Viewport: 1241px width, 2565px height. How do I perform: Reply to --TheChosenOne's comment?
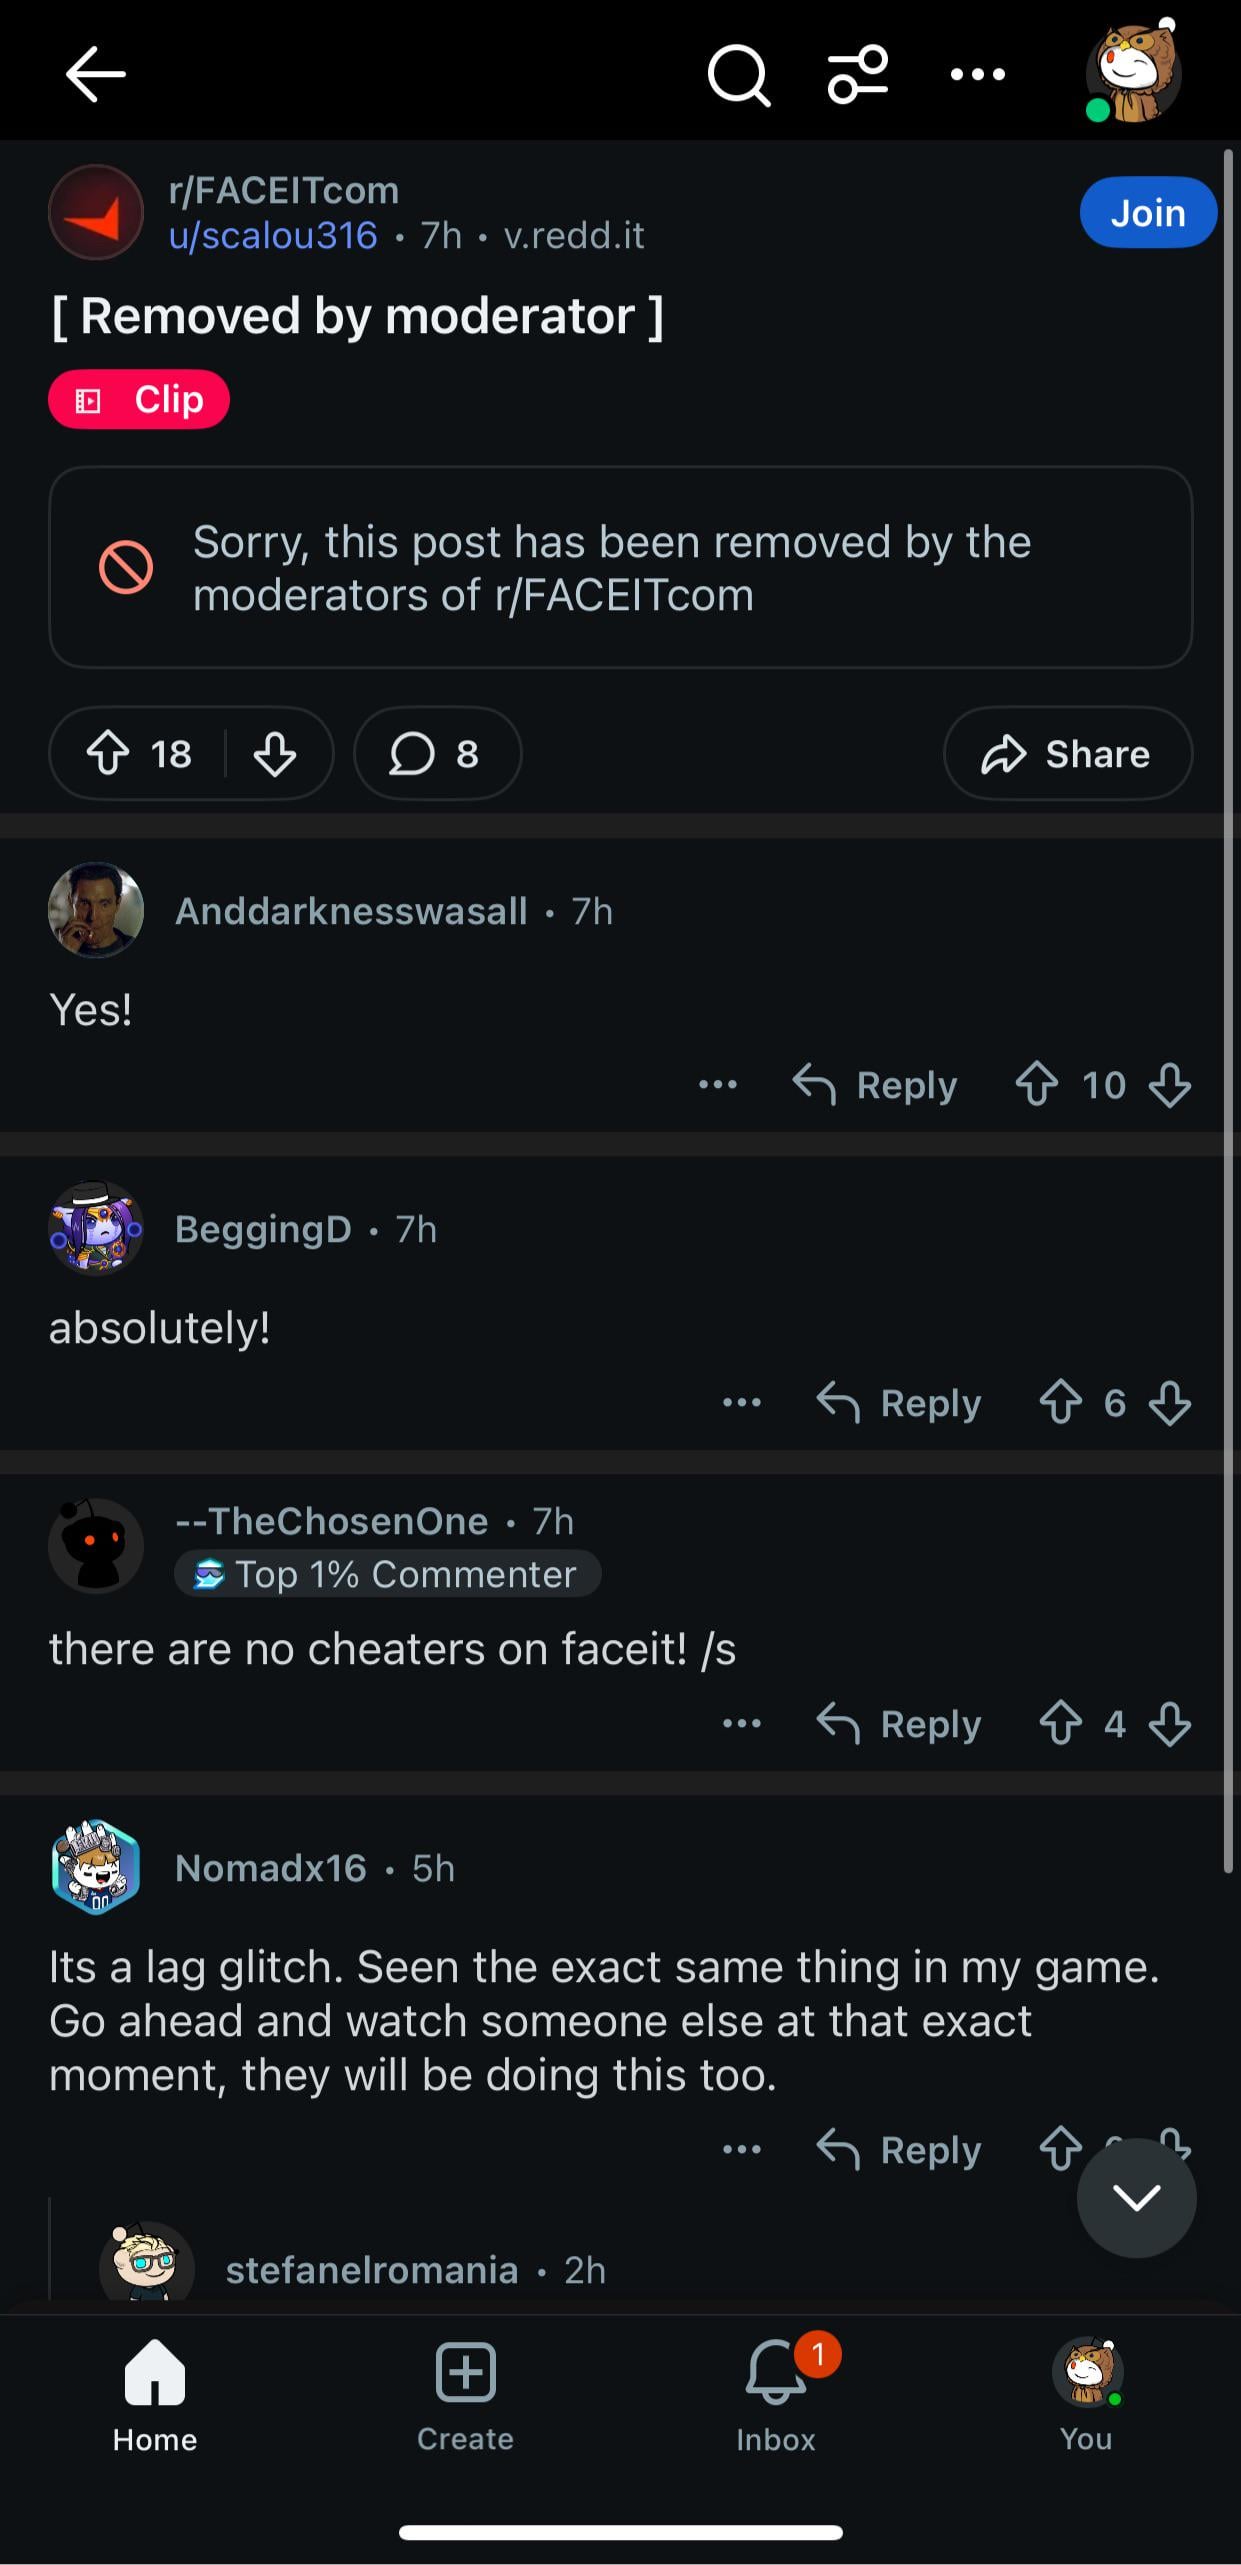[x=899, y=1723]
